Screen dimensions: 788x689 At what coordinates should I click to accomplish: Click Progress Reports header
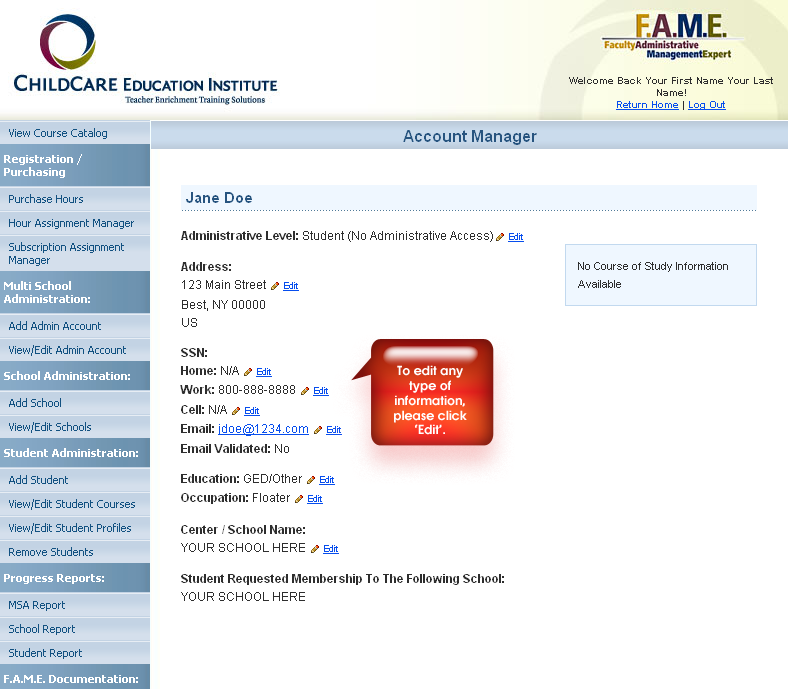point(75,578)
